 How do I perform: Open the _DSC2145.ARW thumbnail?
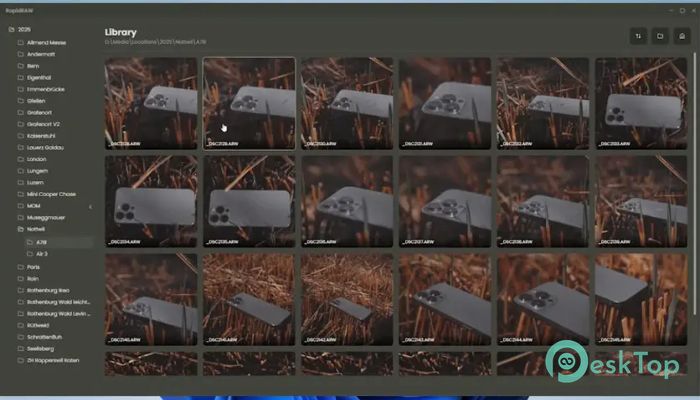(641, 300)
